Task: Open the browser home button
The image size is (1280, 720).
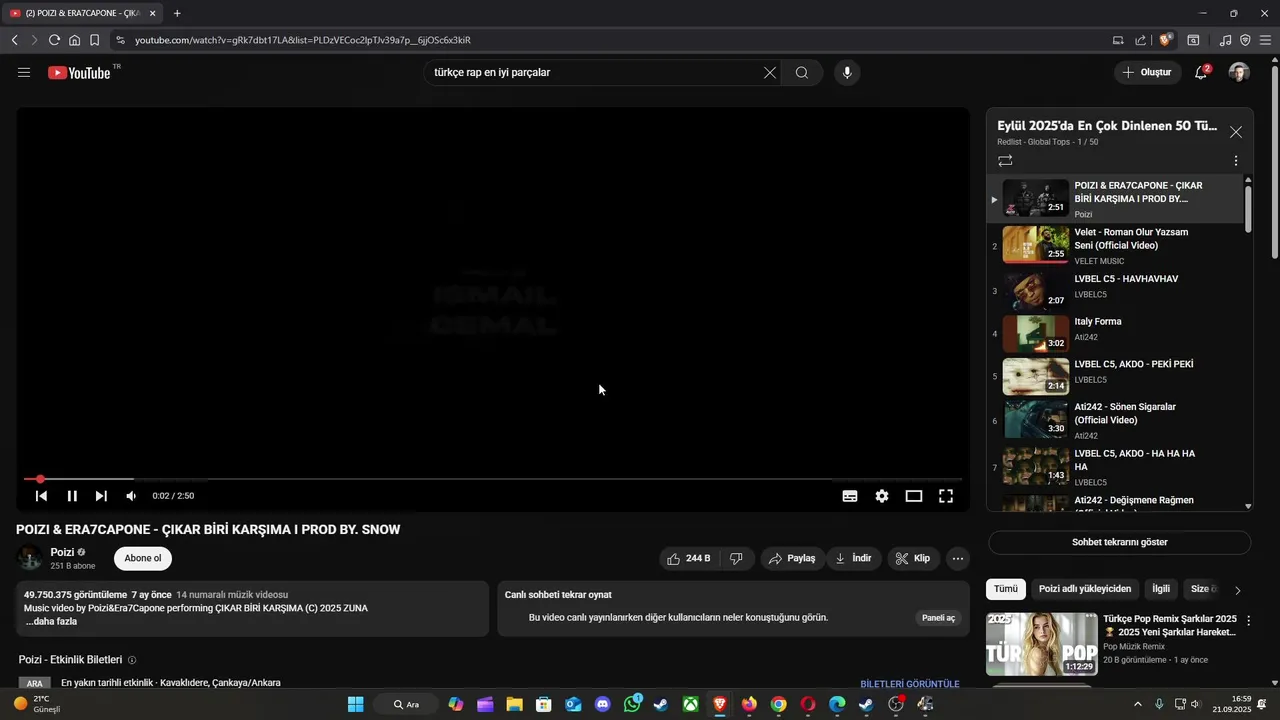Action: click(x=74, y=40)
